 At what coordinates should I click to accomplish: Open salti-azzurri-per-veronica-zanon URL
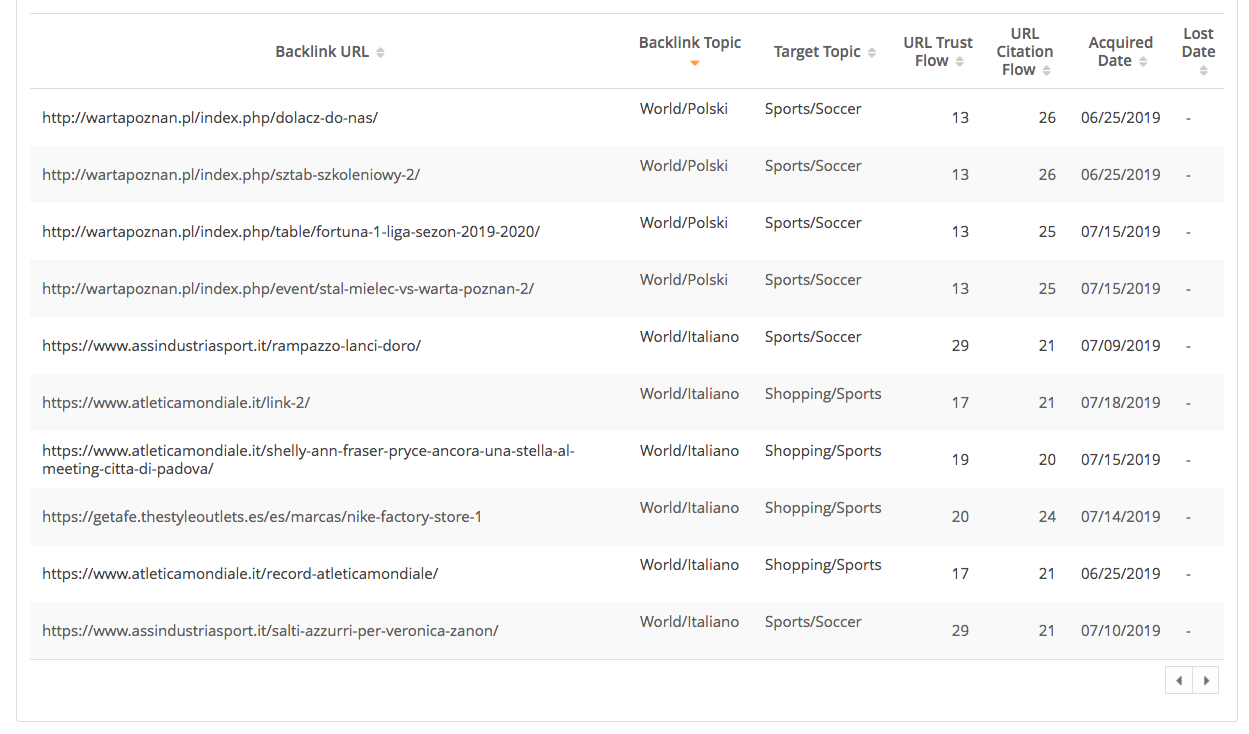click(270, 630)
